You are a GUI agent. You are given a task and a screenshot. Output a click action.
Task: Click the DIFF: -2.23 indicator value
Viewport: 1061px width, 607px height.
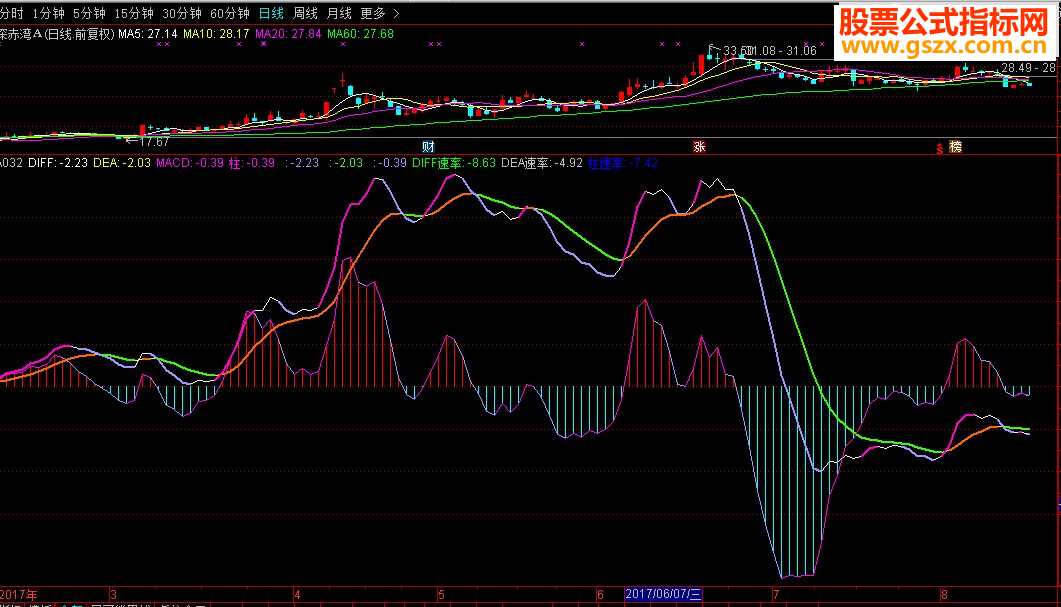pos(58,163)
